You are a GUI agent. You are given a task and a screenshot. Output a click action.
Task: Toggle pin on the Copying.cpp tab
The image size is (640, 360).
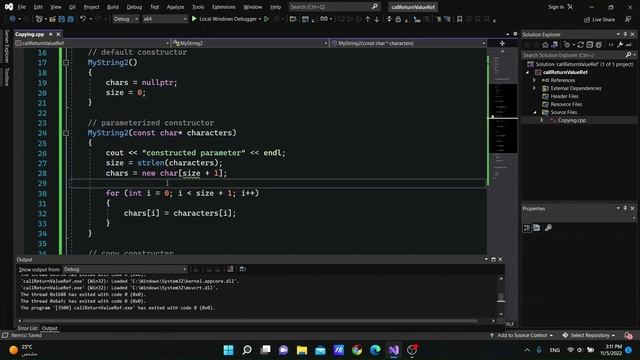click(51, 34)
